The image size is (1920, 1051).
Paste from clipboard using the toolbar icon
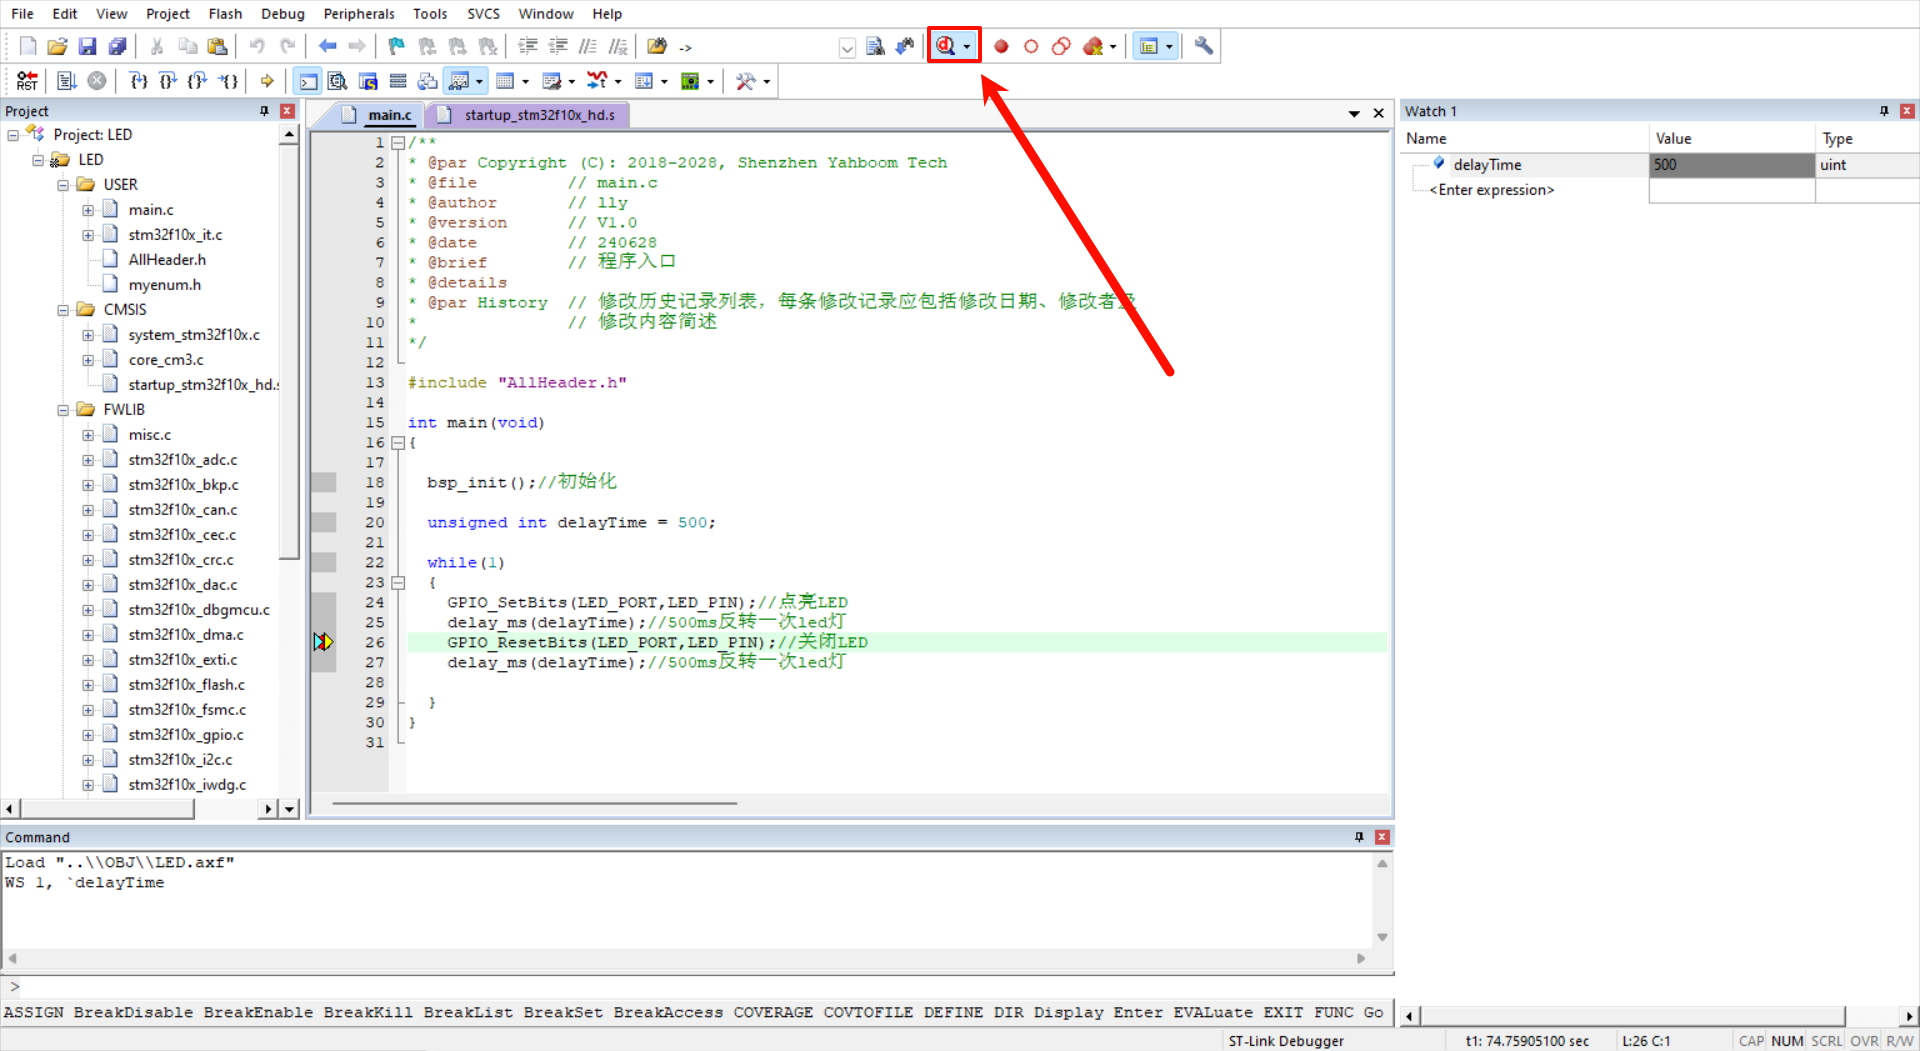pyautogui.click(x=217, y=46)
